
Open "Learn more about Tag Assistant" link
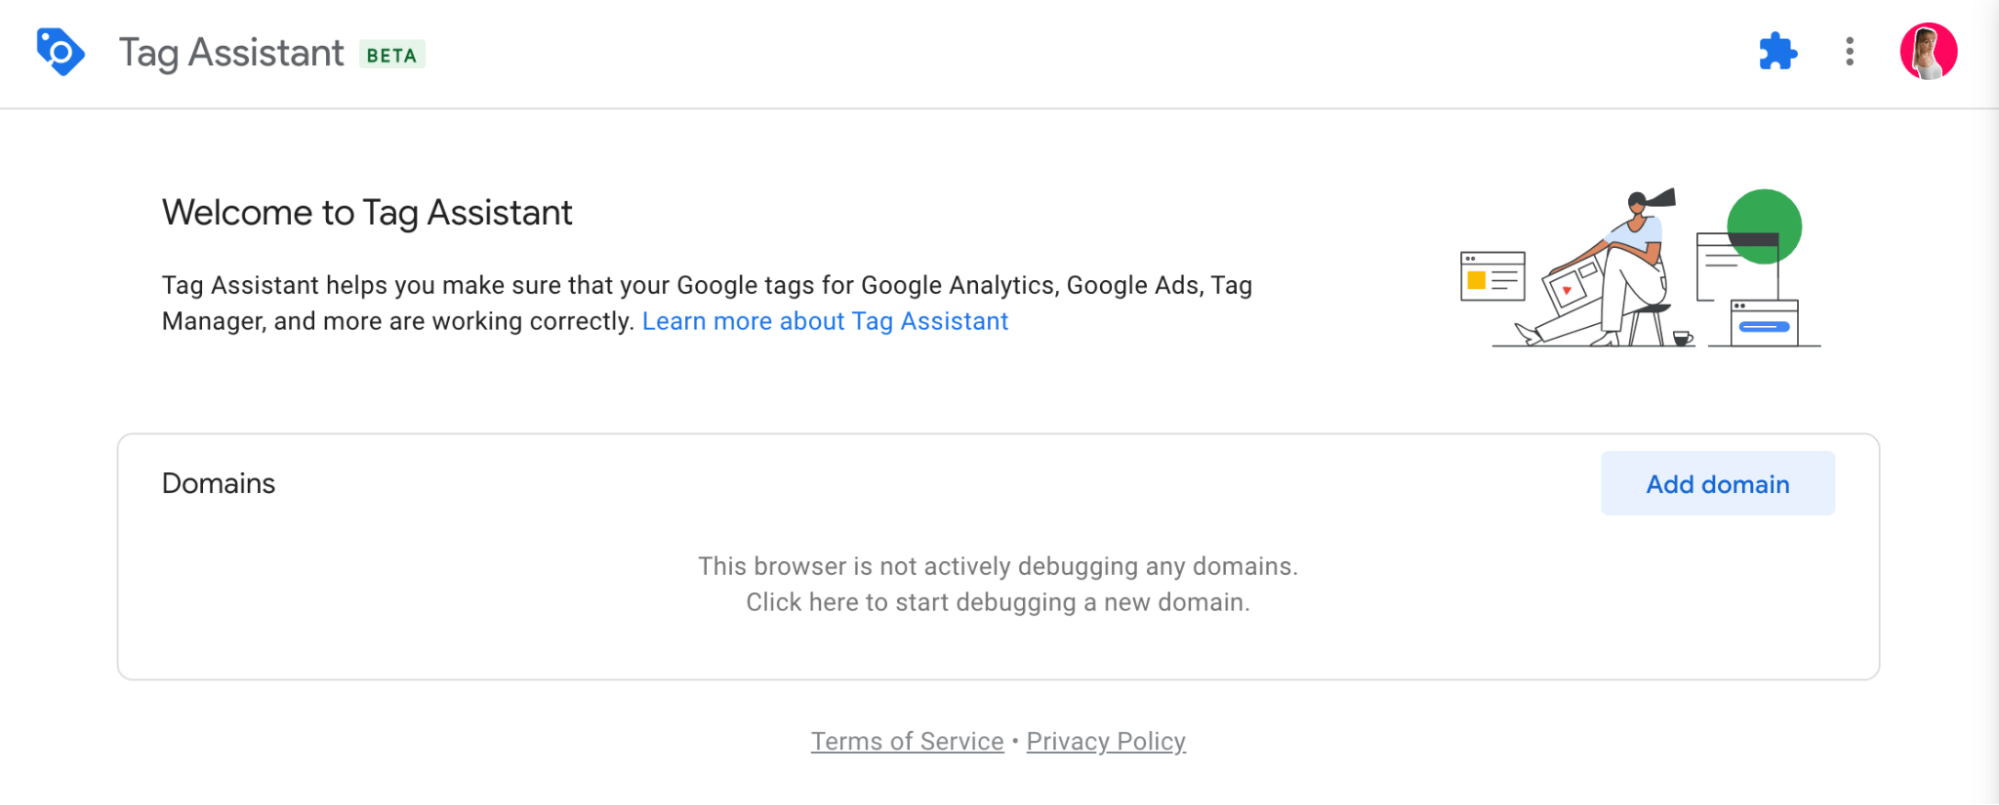pyautogui.click(x=825, y=321)
